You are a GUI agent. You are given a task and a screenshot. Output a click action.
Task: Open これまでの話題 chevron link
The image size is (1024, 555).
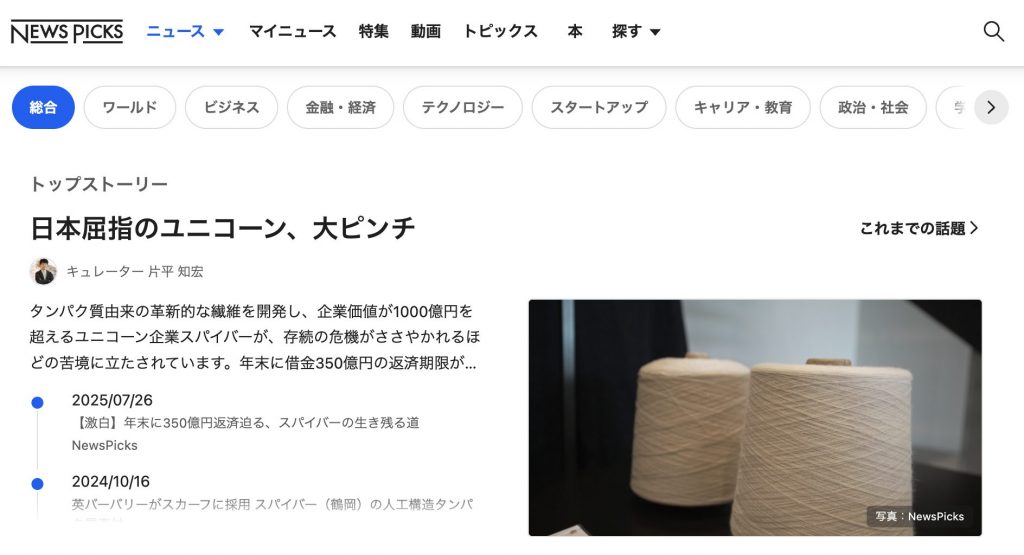click(x=919, y=228)
